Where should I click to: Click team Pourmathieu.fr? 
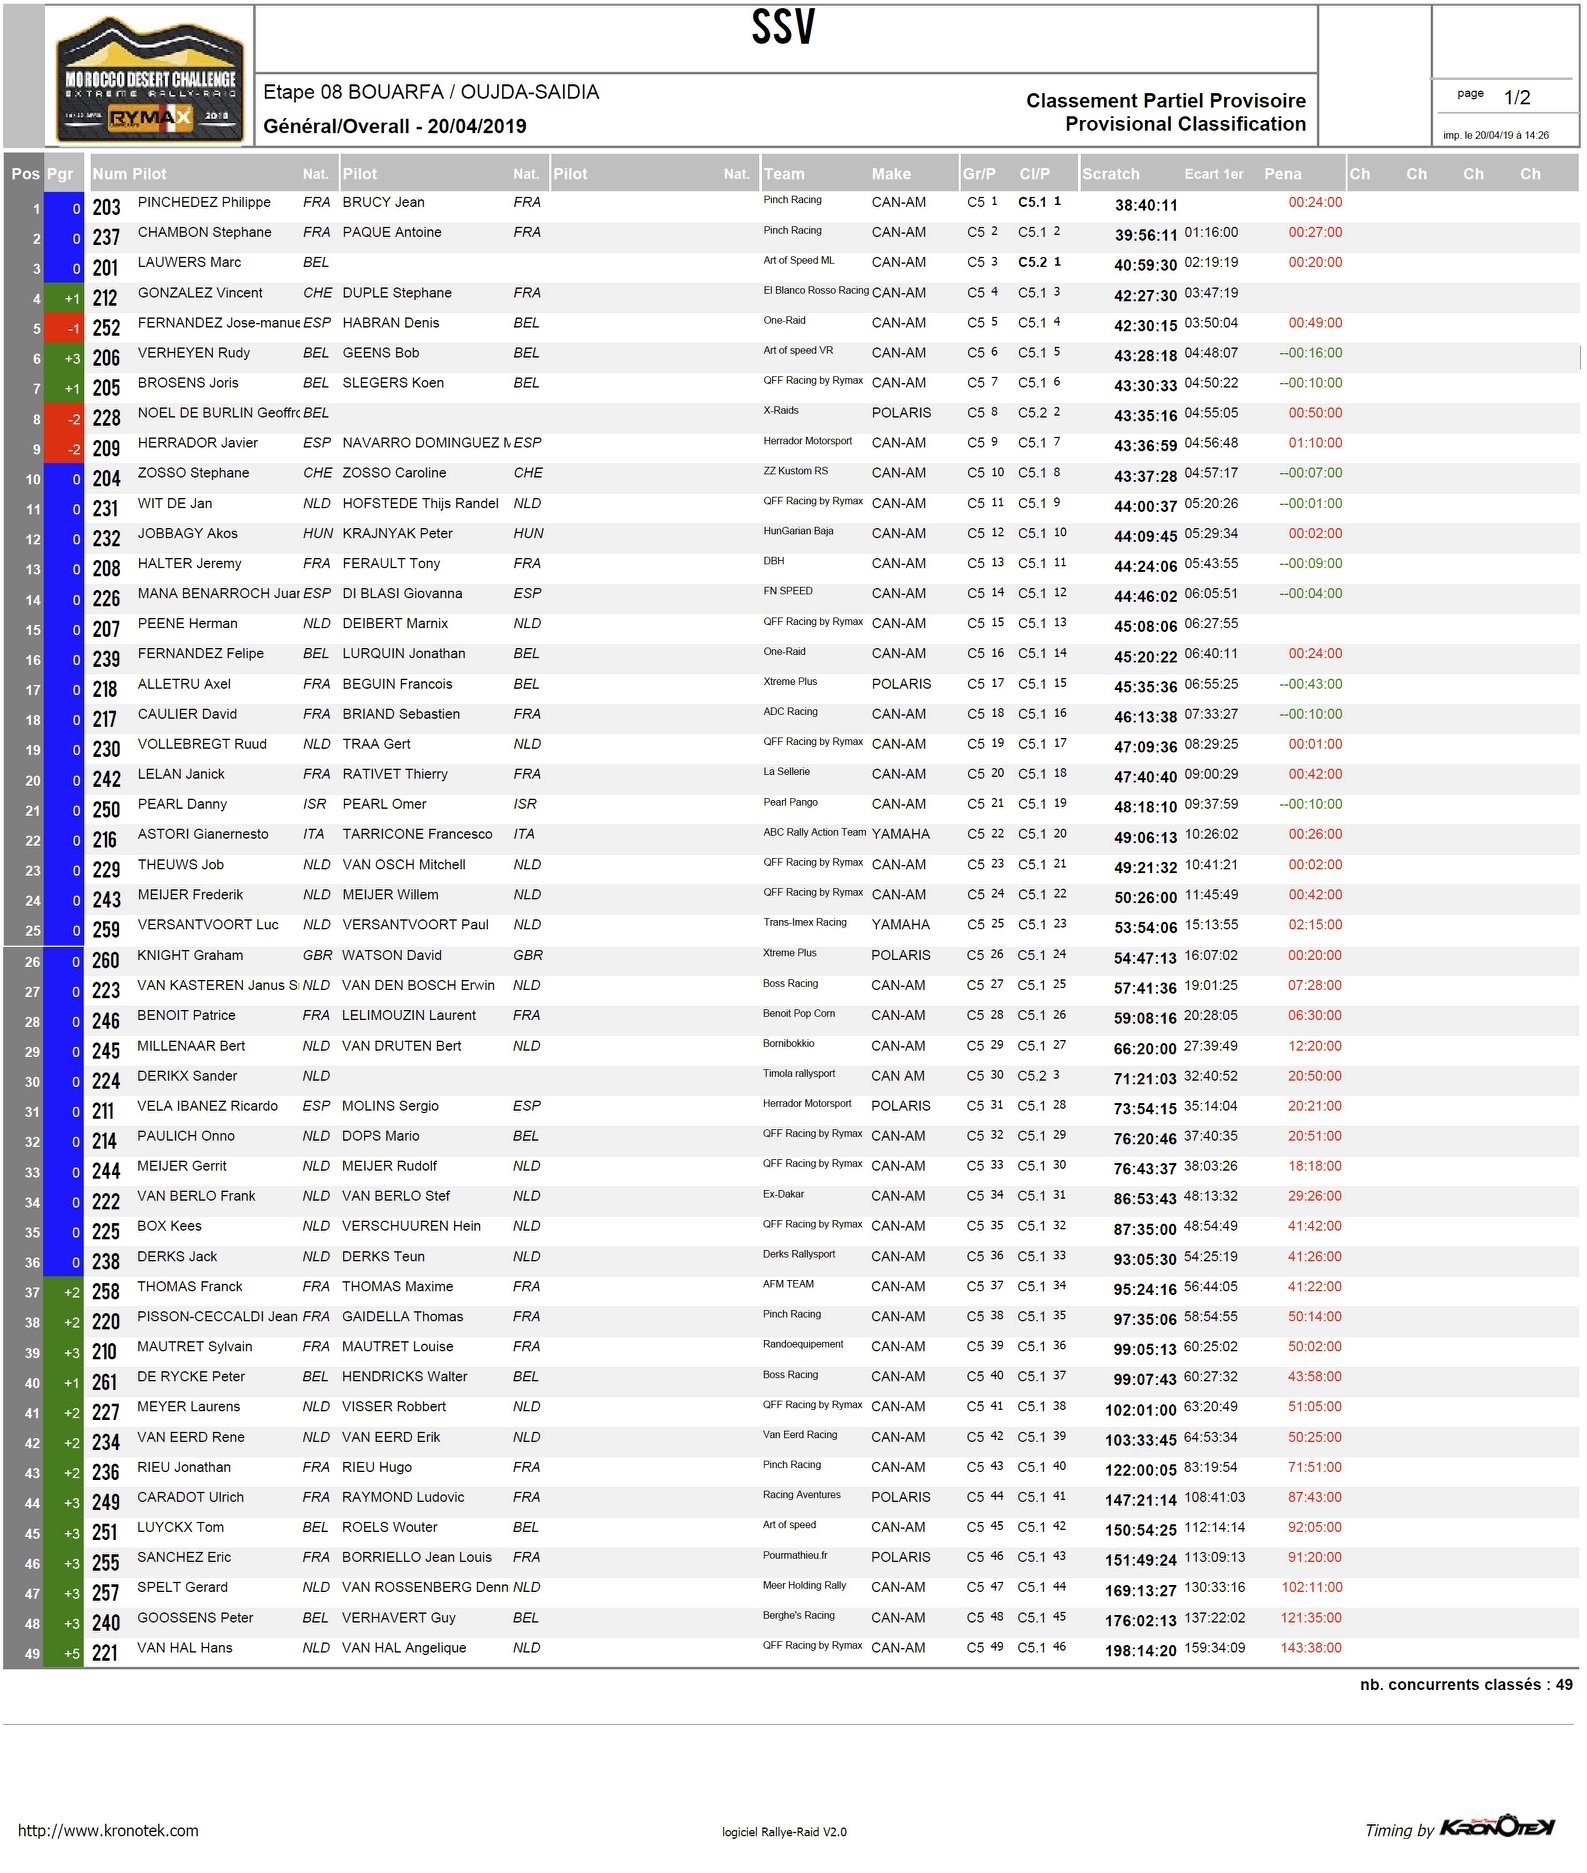coord(795,1555)
